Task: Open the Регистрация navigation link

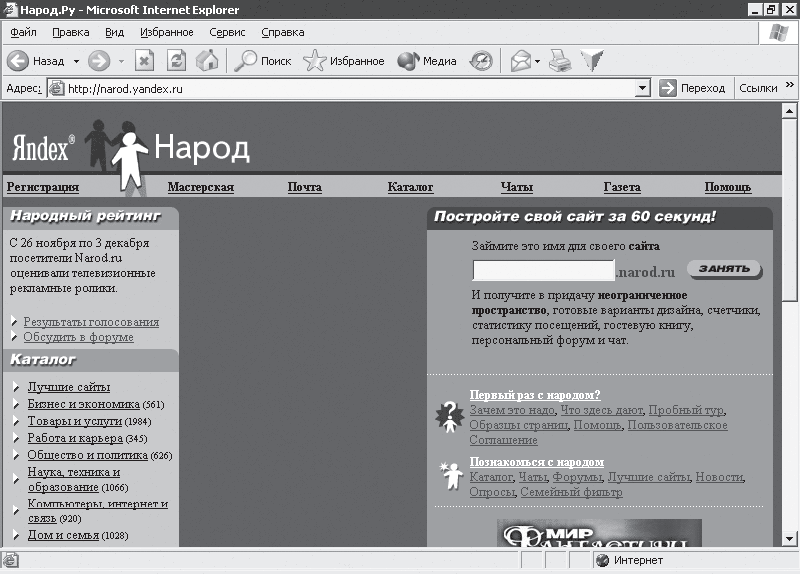Action: pyautogui.click(x=43, y=187)
